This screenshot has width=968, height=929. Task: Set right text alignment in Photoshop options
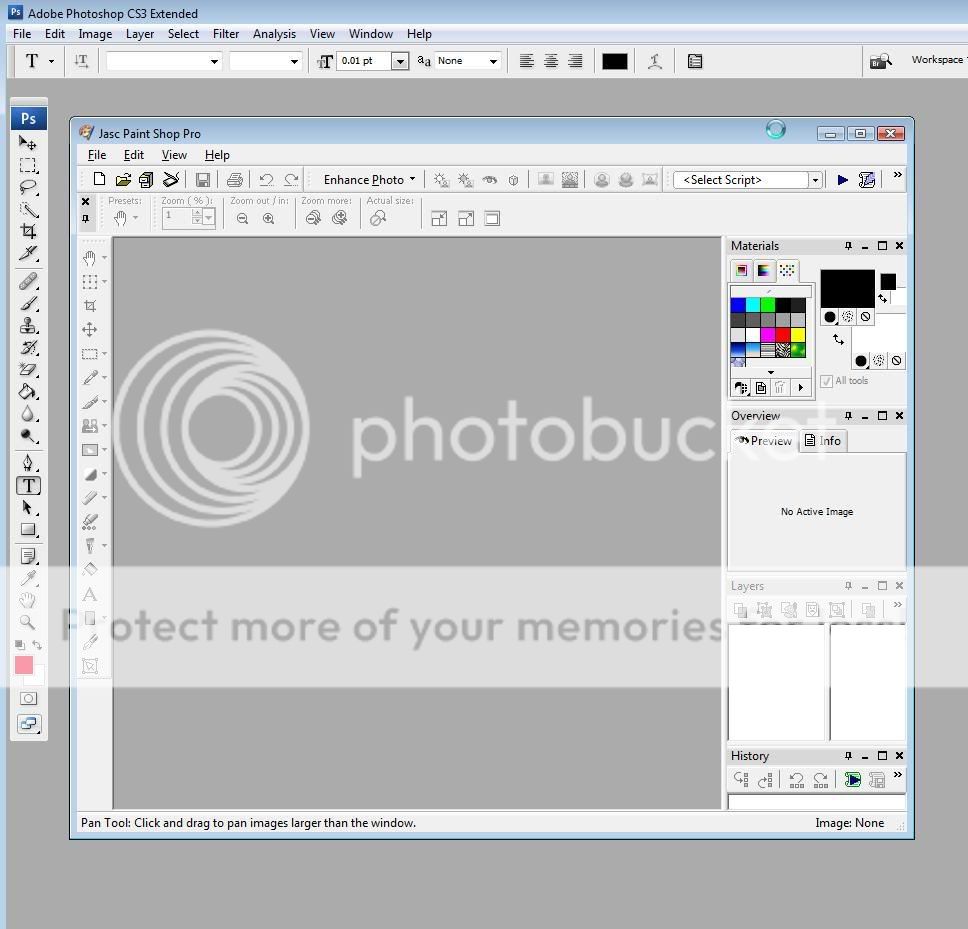point(575,60)
